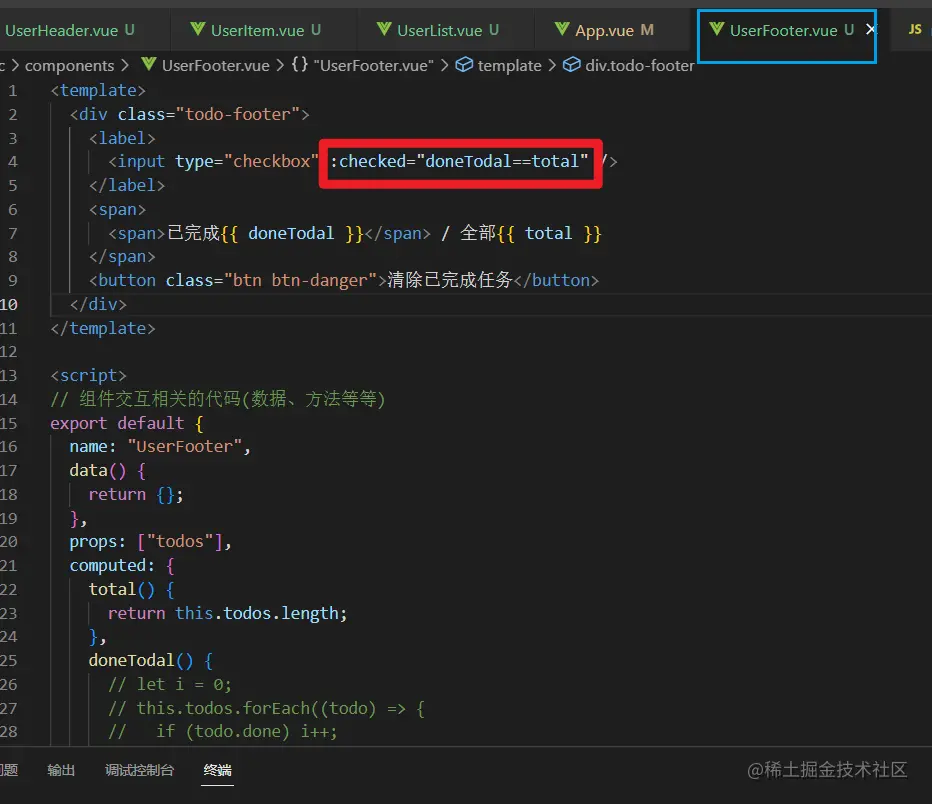This screenshot has width=932, height=804.
Task: Open the template breadcrumb
Action: point(509,65)
